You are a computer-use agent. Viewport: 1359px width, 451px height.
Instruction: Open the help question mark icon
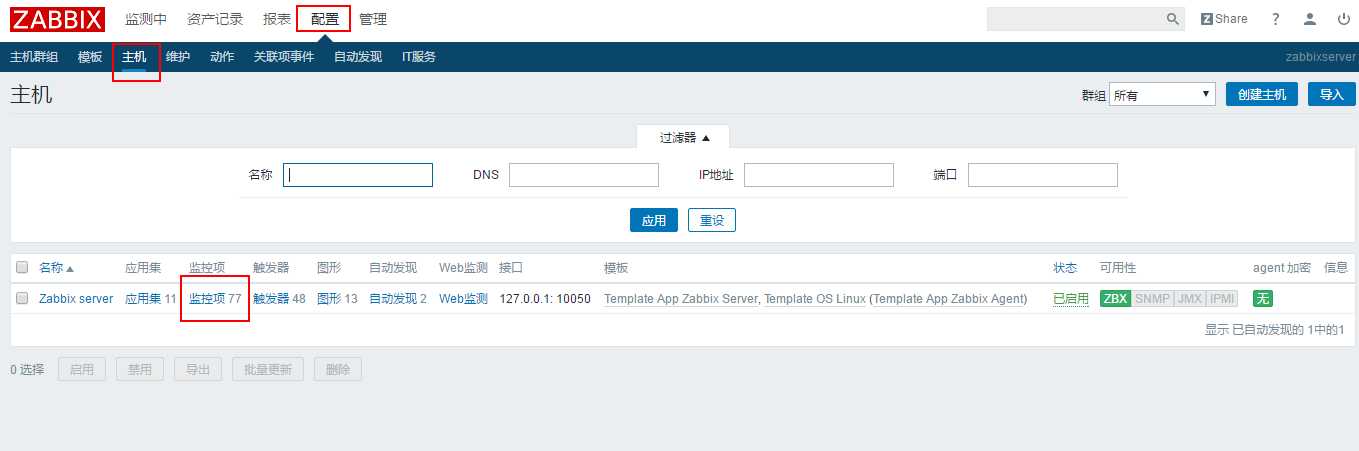[x=1275, y=19]
